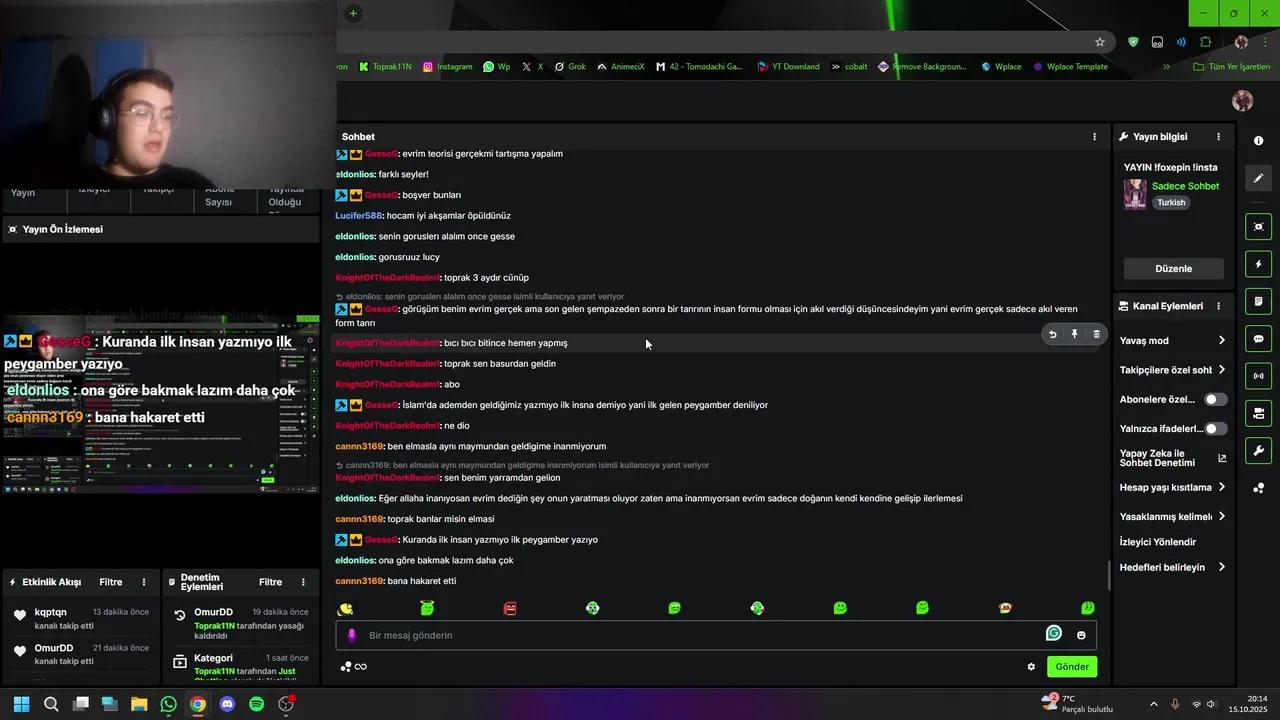Open Yapay Zeka ile Sohbet Denetimi
The image size is (1280, 720).
click(1172, 458)
